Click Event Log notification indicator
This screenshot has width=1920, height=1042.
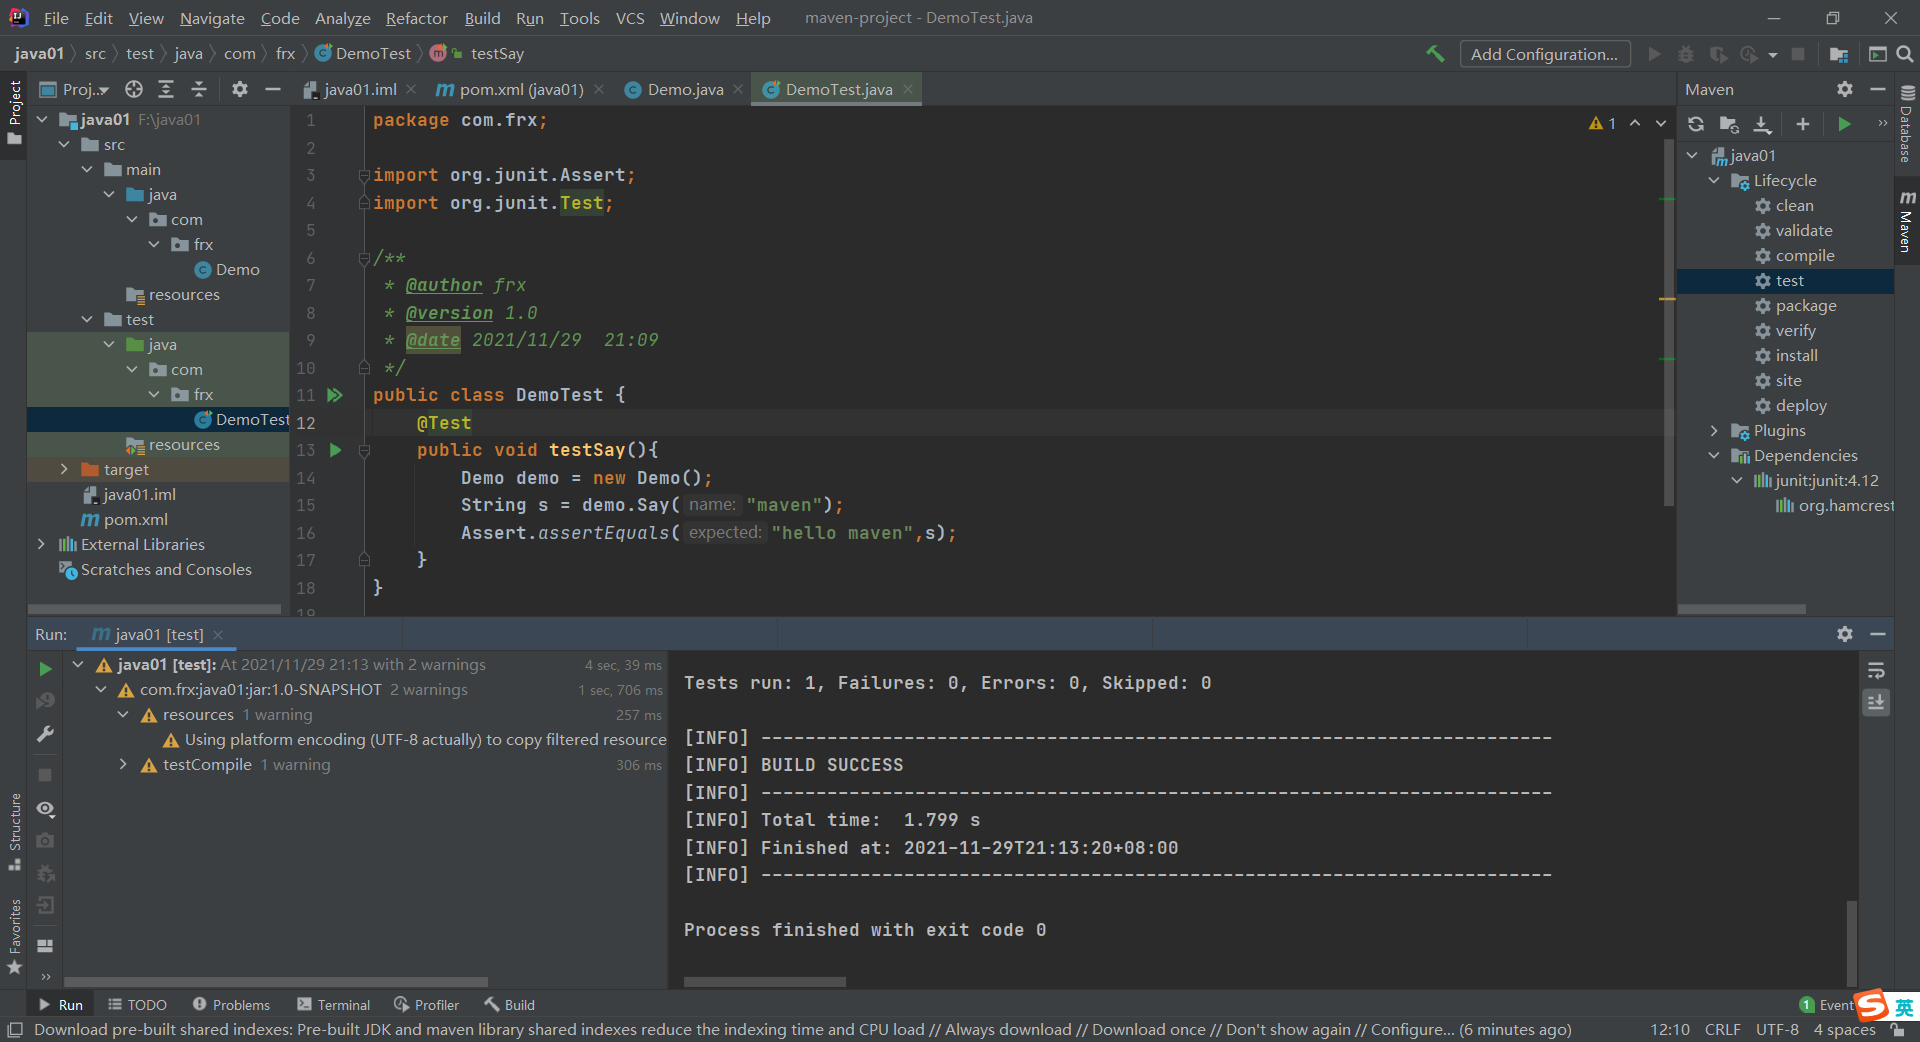[x=1826, y=1005]
